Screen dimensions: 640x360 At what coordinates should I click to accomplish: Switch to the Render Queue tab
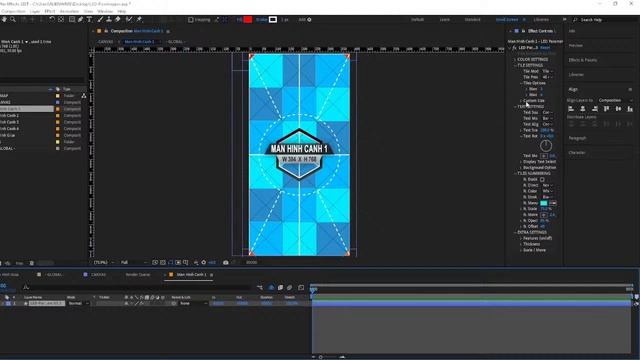(138, 275)
